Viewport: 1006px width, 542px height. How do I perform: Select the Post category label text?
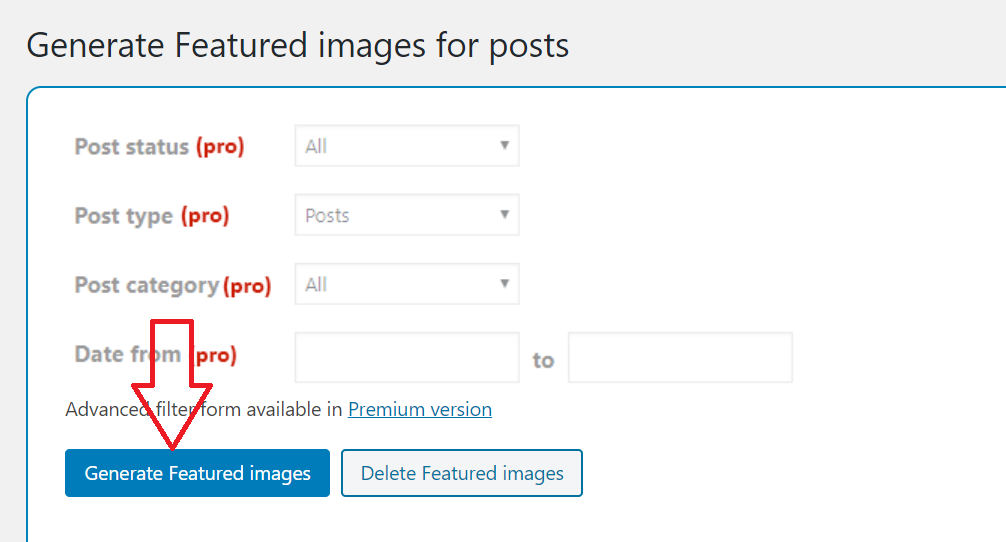[147, 285]
